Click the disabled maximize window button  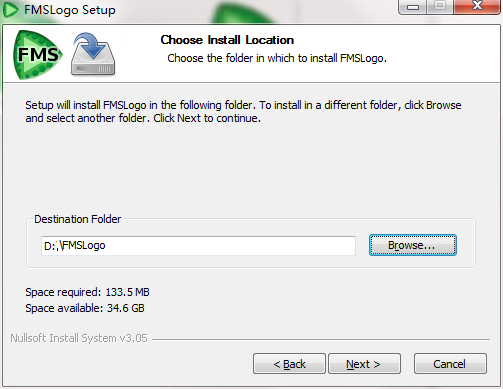440,6
